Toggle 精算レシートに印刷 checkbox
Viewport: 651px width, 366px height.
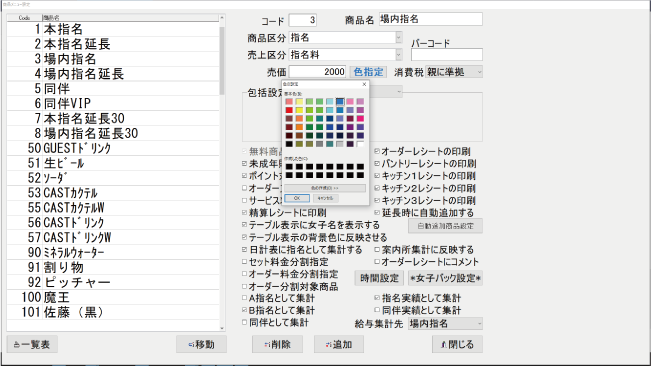245,212
